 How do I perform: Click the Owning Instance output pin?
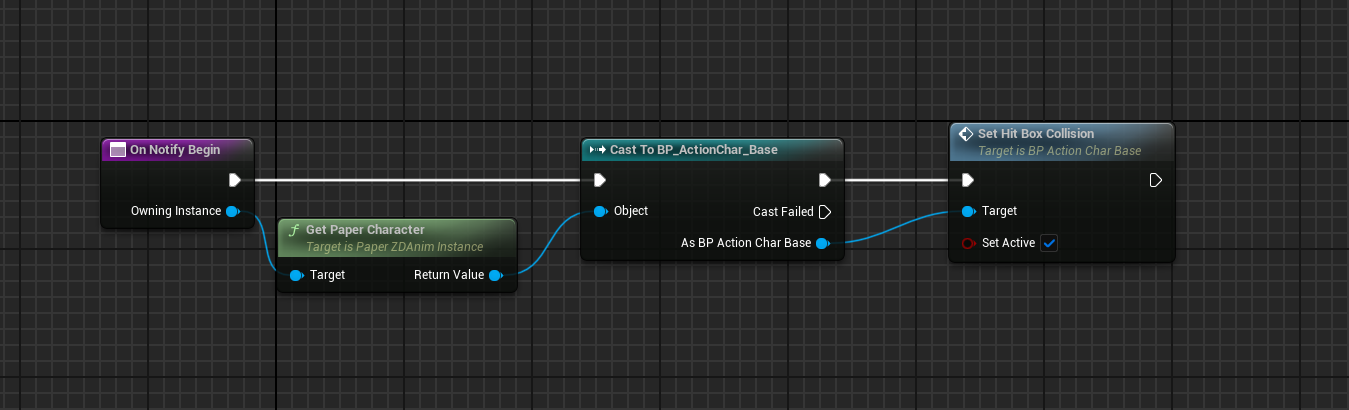(x=232, y=211)
